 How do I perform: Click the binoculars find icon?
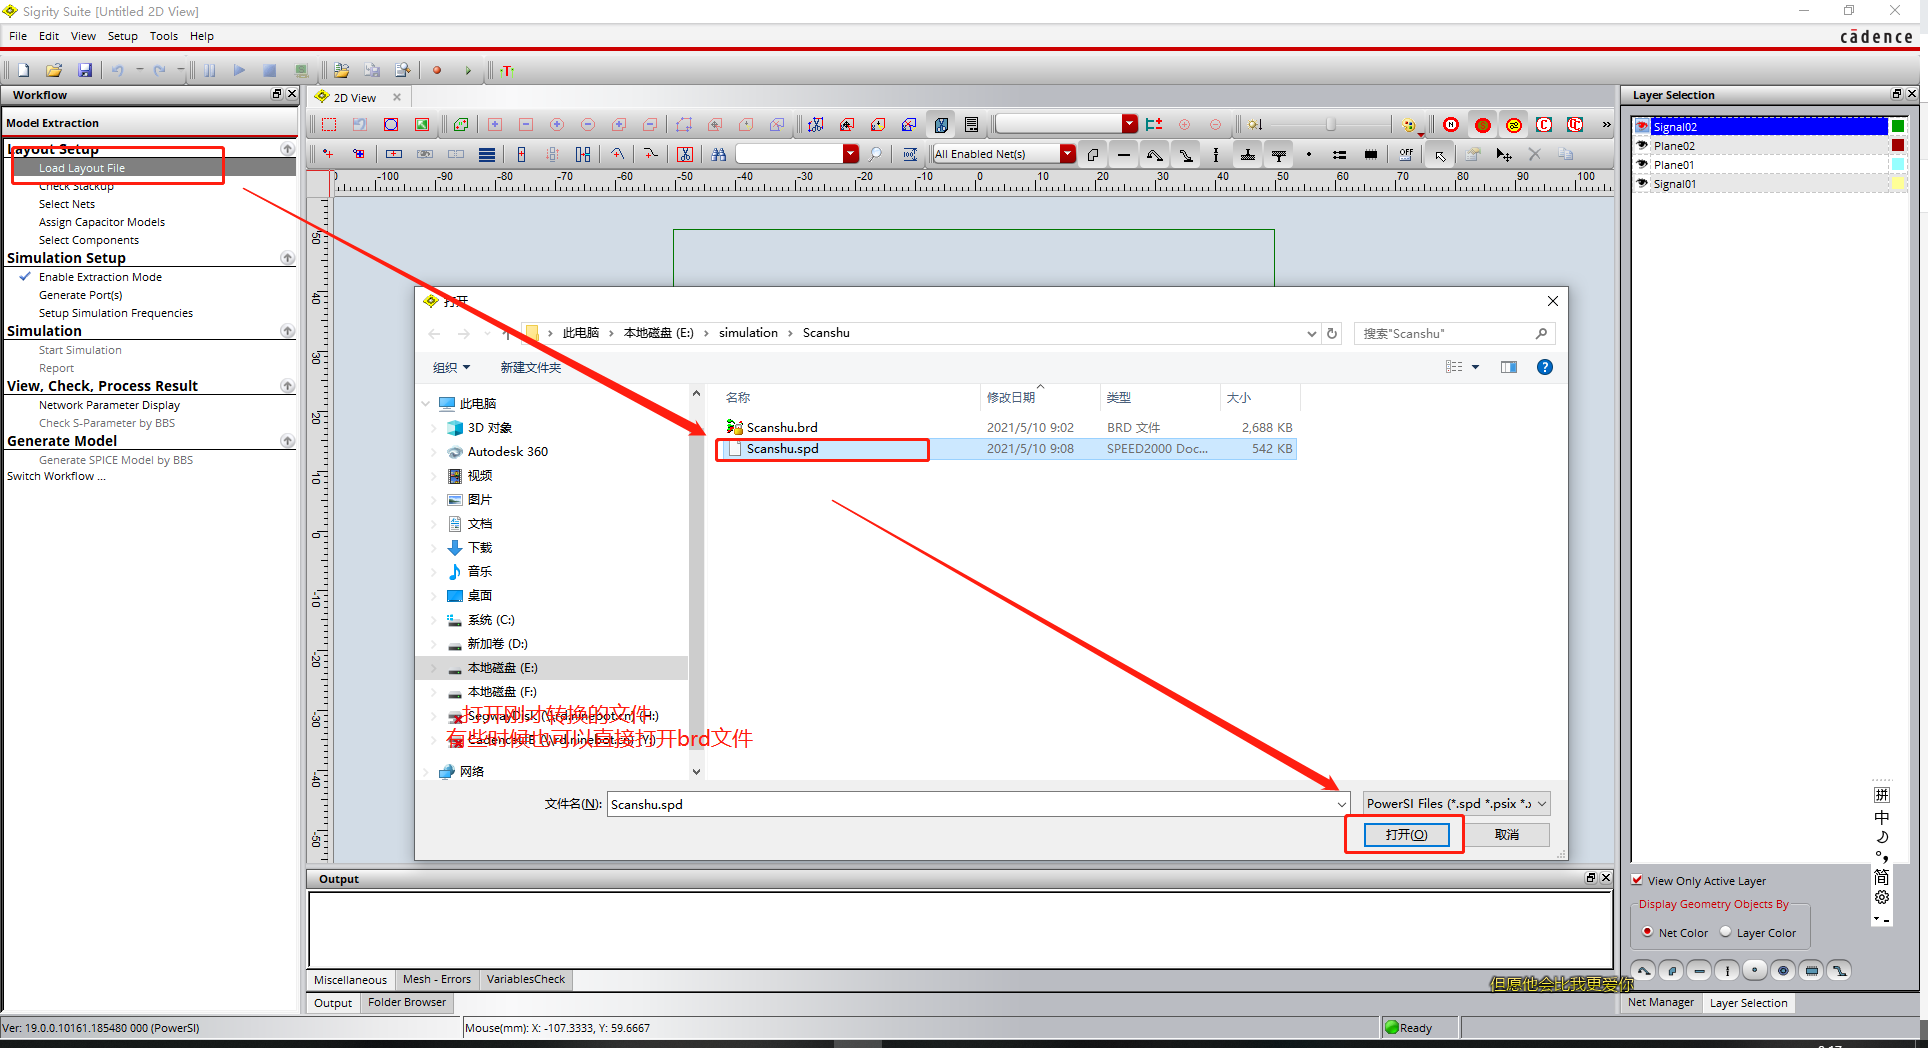click(x=719, y=154)
